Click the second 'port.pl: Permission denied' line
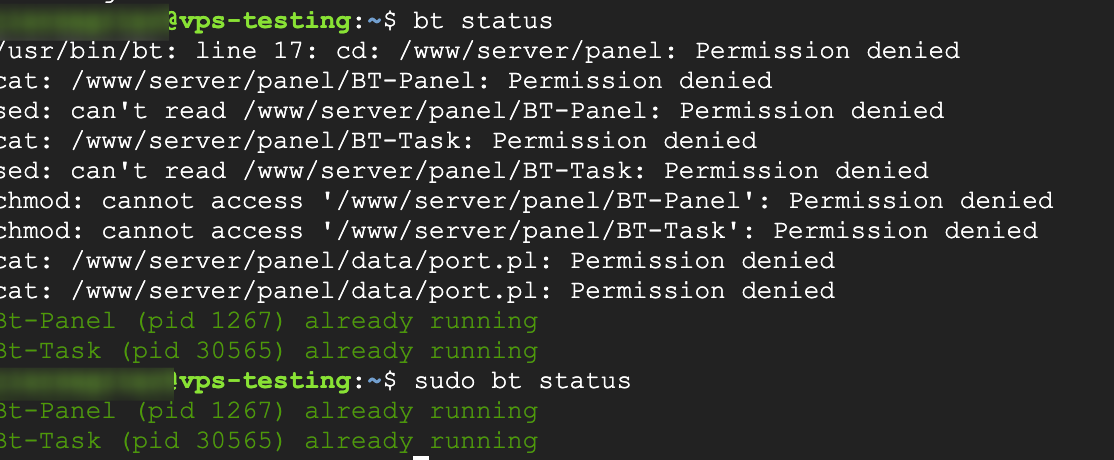 coord(418,291)
